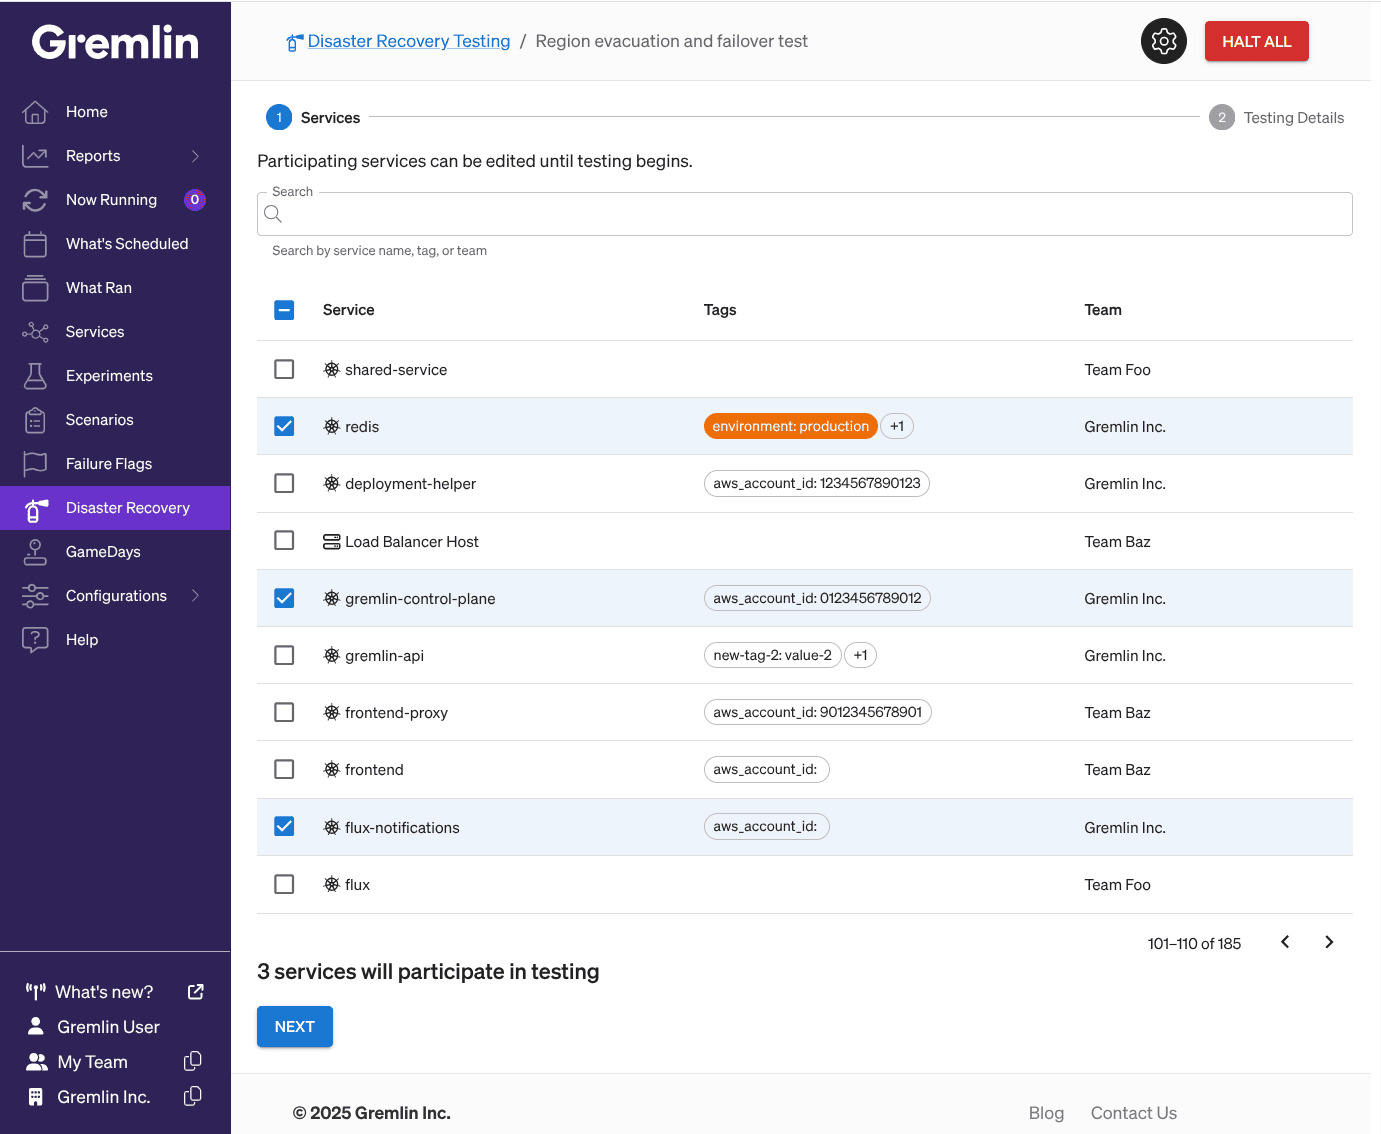Click the Gremlin logo

tap(115, 42)
